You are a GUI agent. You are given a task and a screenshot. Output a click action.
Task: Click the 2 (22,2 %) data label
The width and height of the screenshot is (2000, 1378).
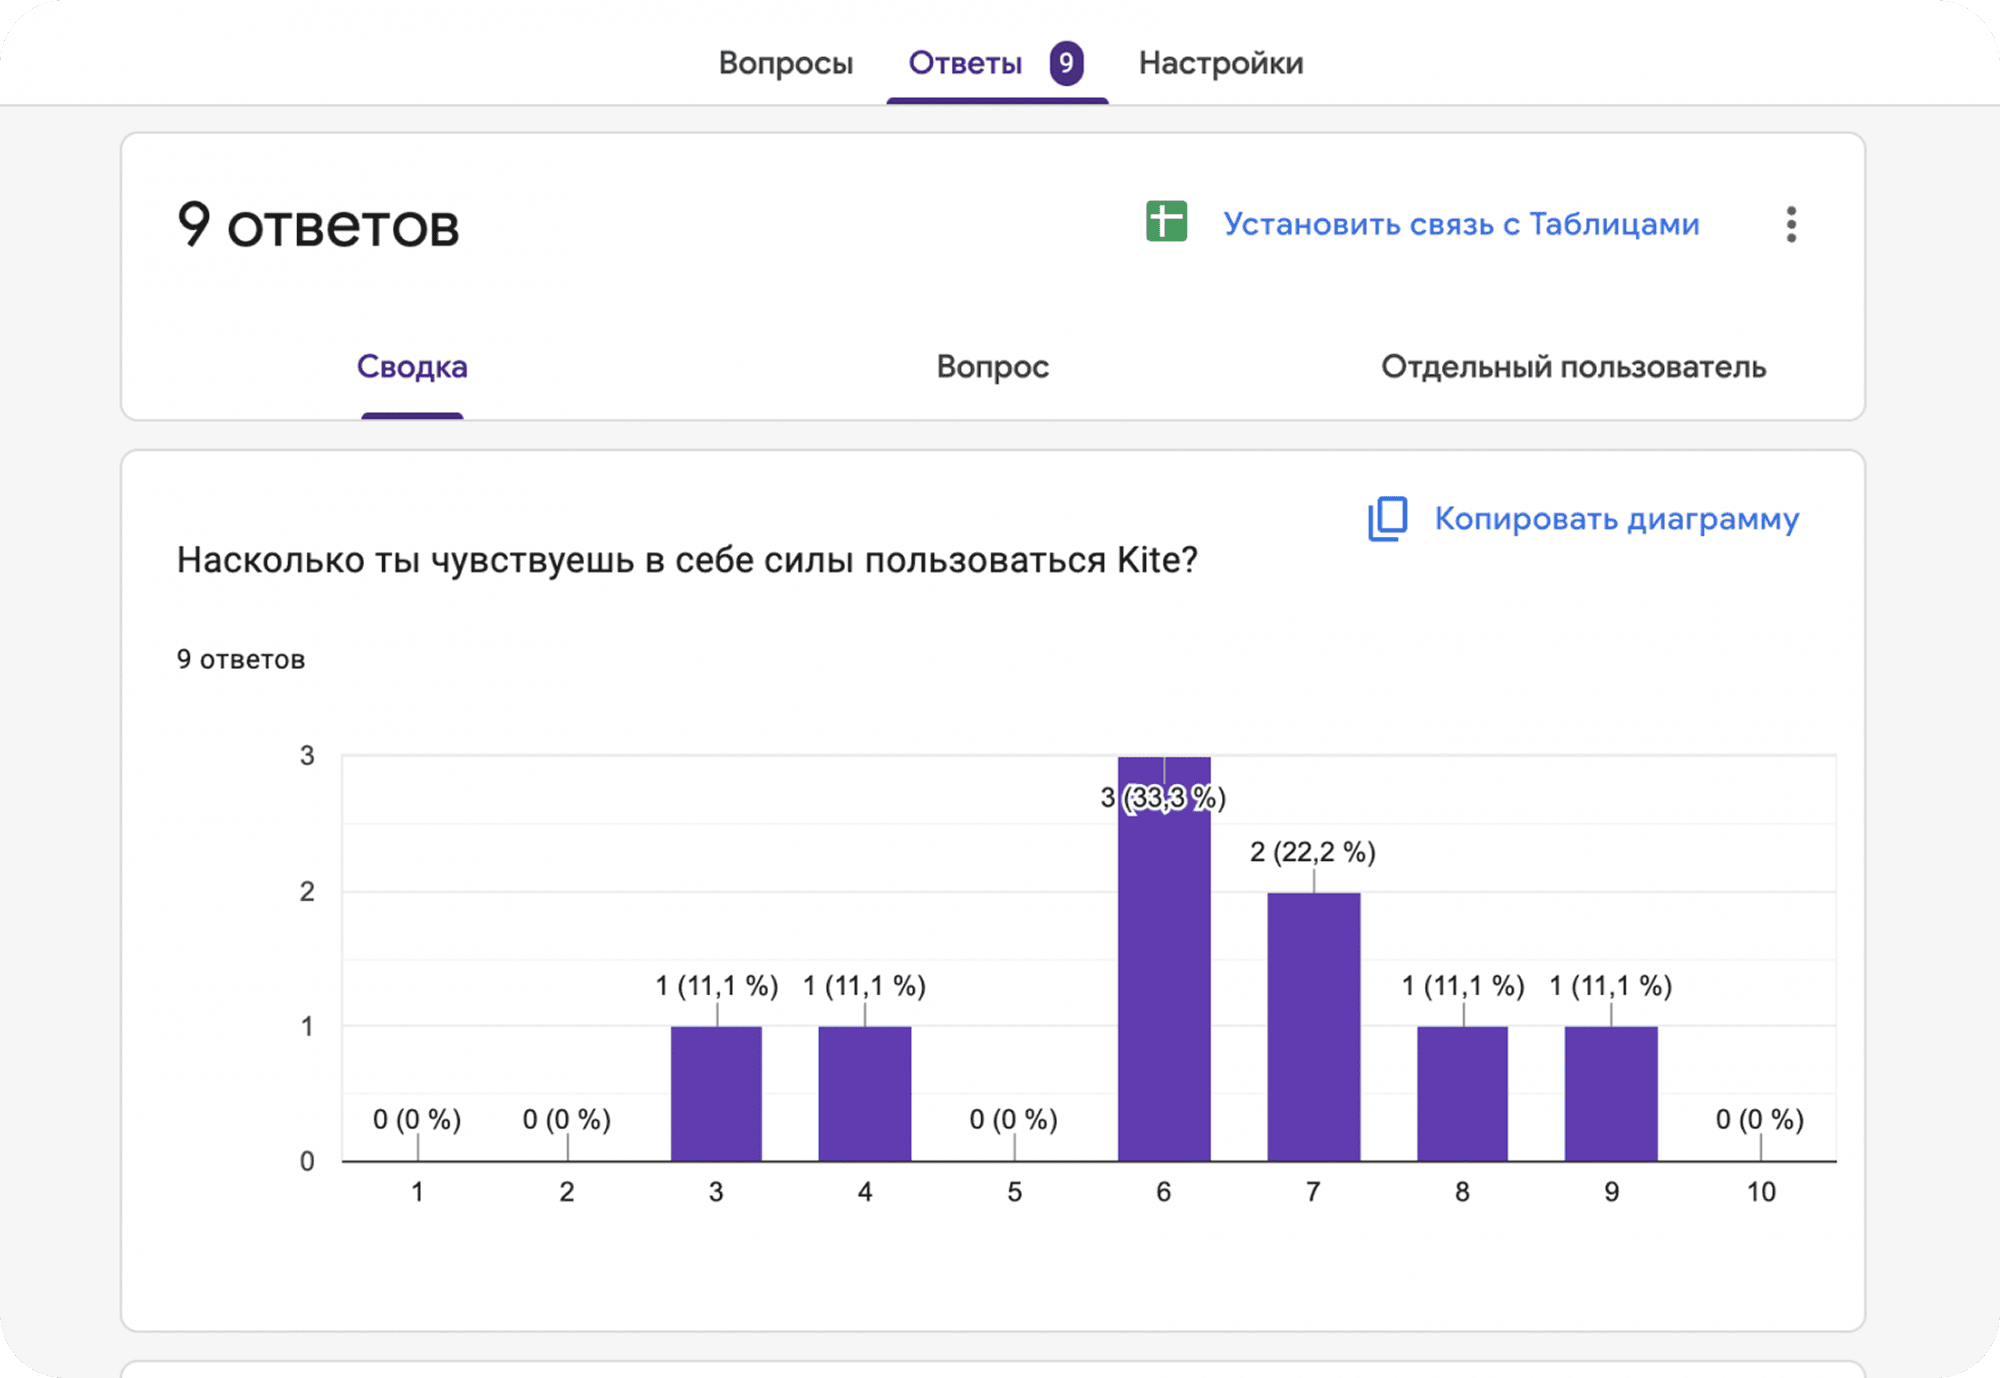point(1313,852)
